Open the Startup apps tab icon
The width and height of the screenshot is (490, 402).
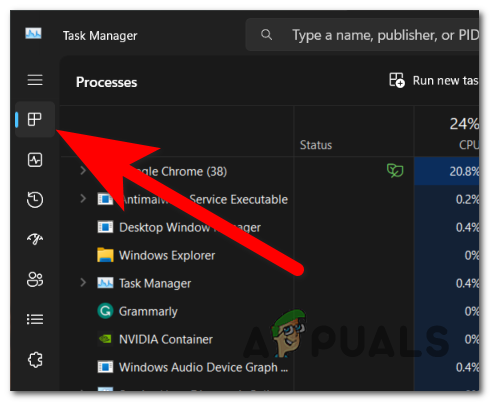(x=35, y=239)
